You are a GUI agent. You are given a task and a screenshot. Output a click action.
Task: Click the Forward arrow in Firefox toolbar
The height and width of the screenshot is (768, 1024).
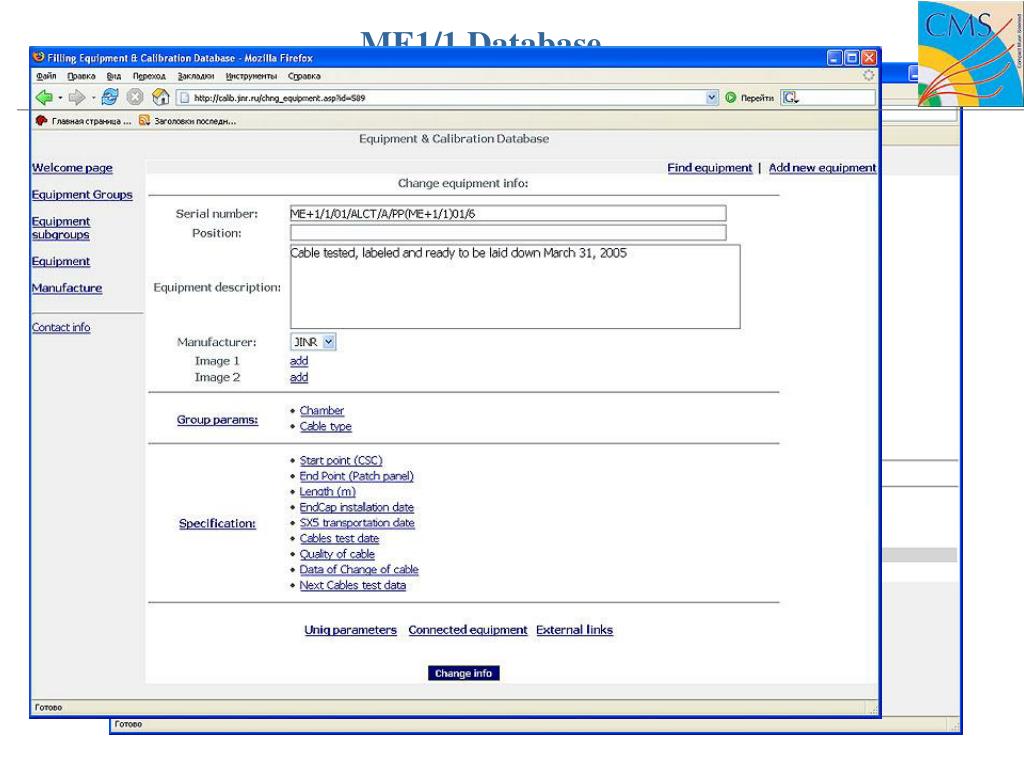tap(76, 97)
